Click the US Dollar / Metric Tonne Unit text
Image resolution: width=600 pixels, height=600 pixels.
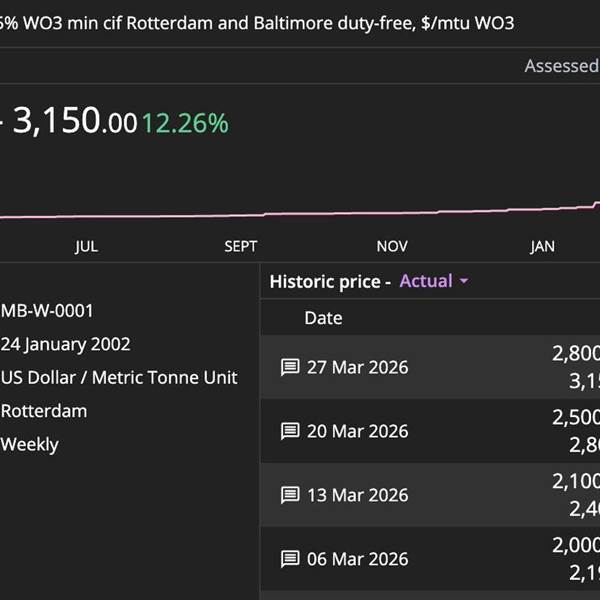[x=119, y=377]
